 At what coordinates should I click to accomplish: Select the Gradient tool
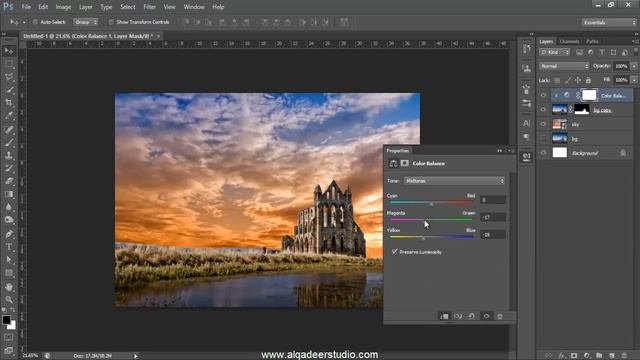point(9,194)
